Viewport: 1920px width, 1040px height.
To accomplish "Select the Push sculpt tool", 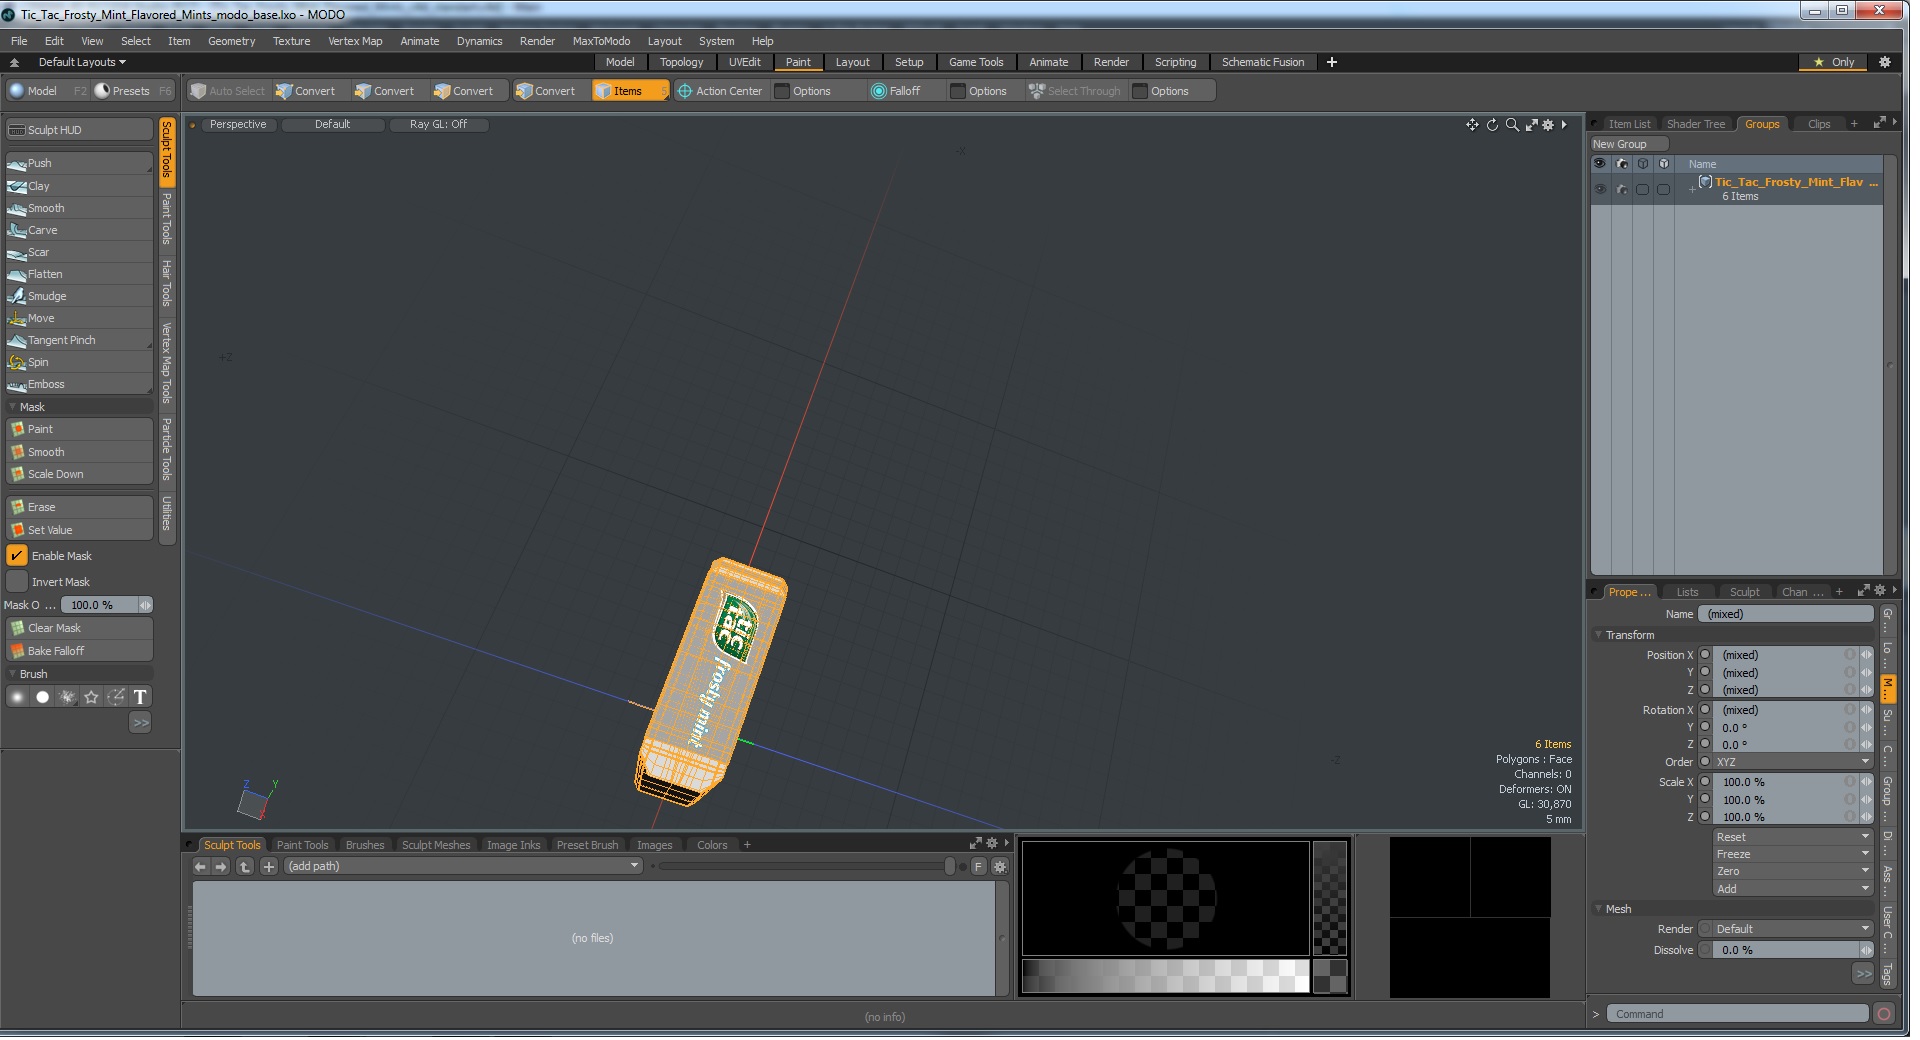I will 79,163.
